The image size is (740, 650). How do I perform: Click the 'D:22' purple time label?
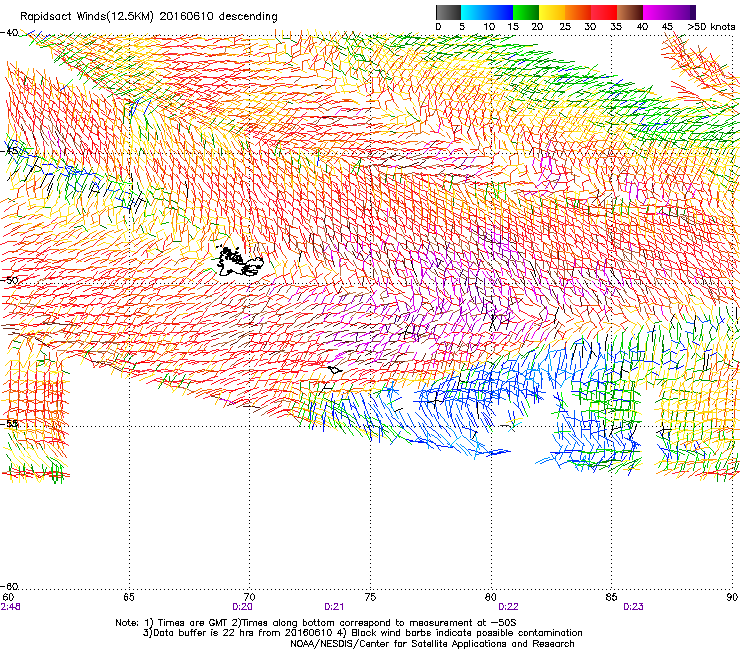pyautogui.click(x=508, y=607)
